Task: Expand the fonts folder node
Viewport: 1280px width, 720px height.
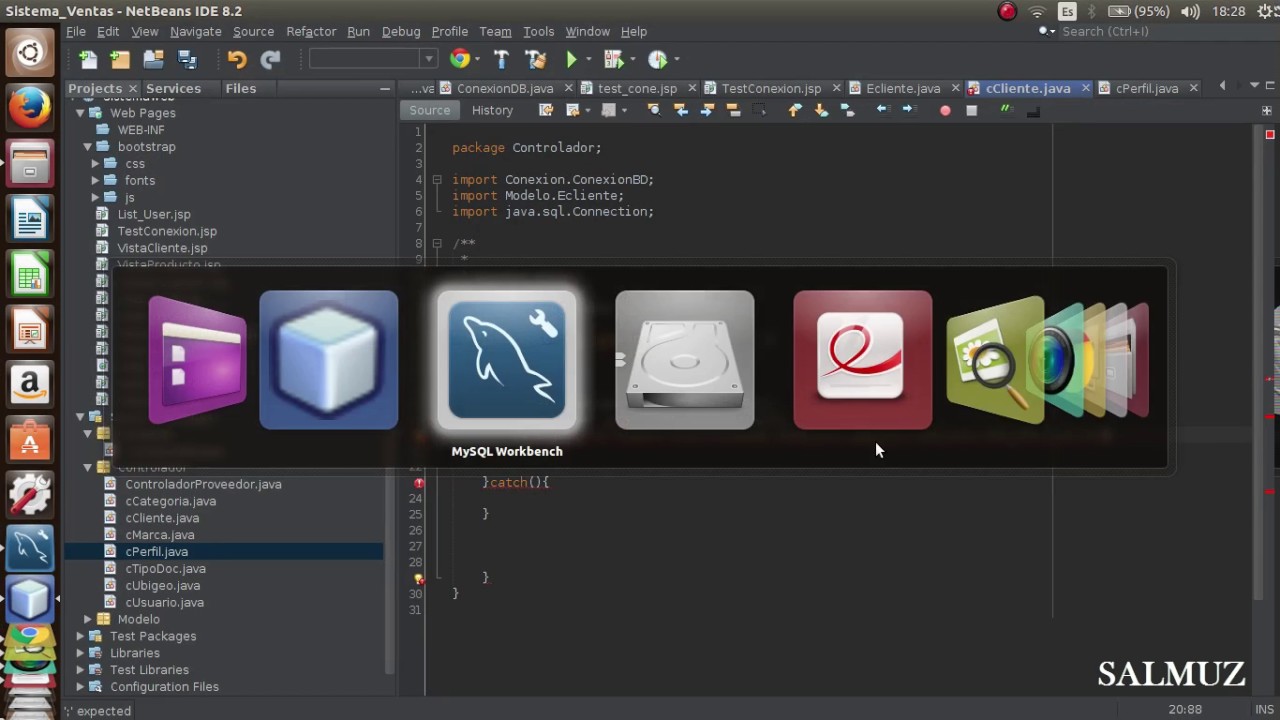Action: tap(96, 181)
